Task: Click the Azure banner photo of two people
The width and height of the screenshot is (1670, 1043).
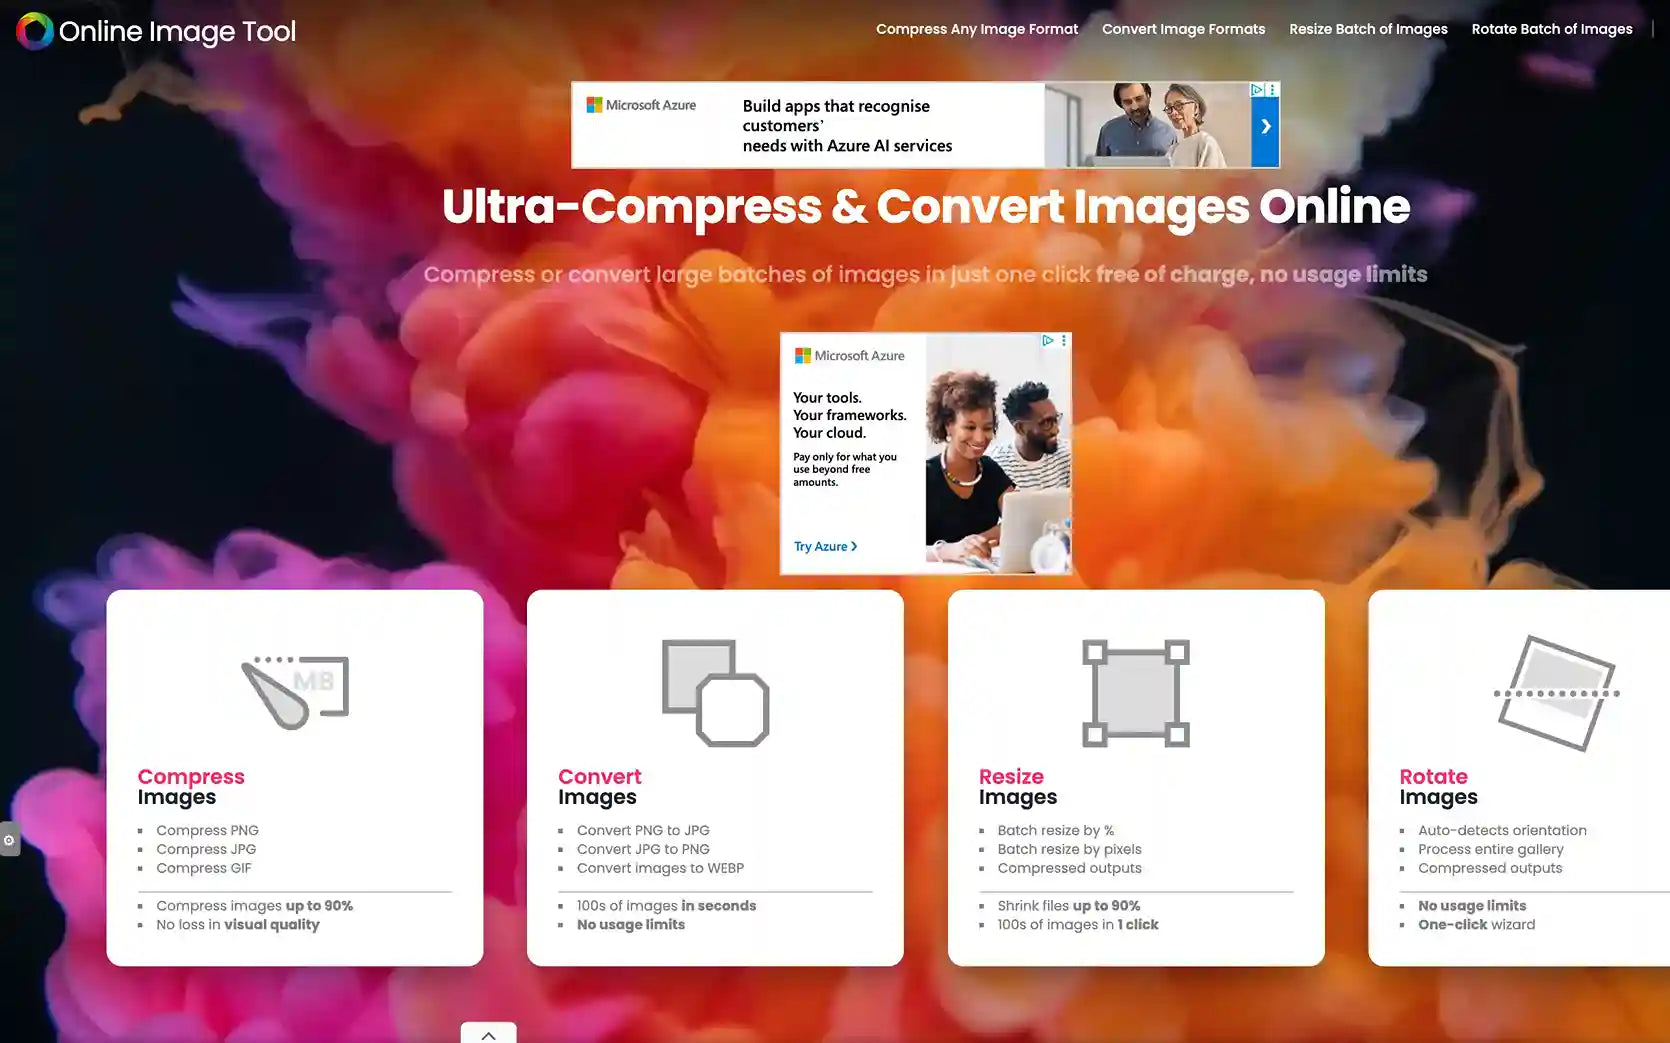Action: pyautogui.click(x=1148, y=125)
